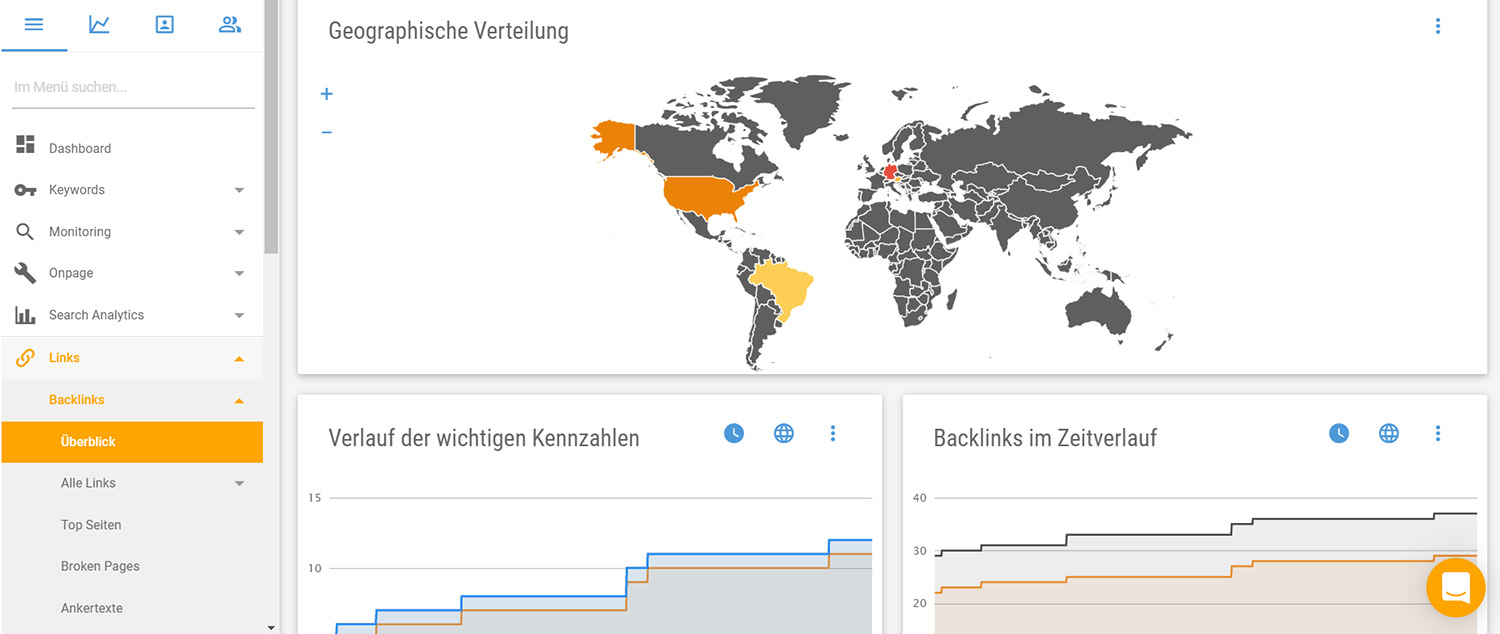Expand the Alle Links submenu

(239, 484)
